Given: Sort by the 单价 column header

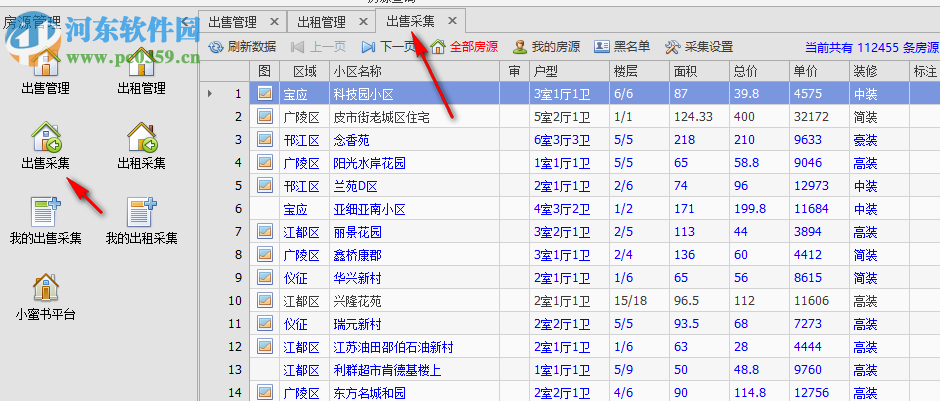Looking at the screenshot, I should coord(820,72).
